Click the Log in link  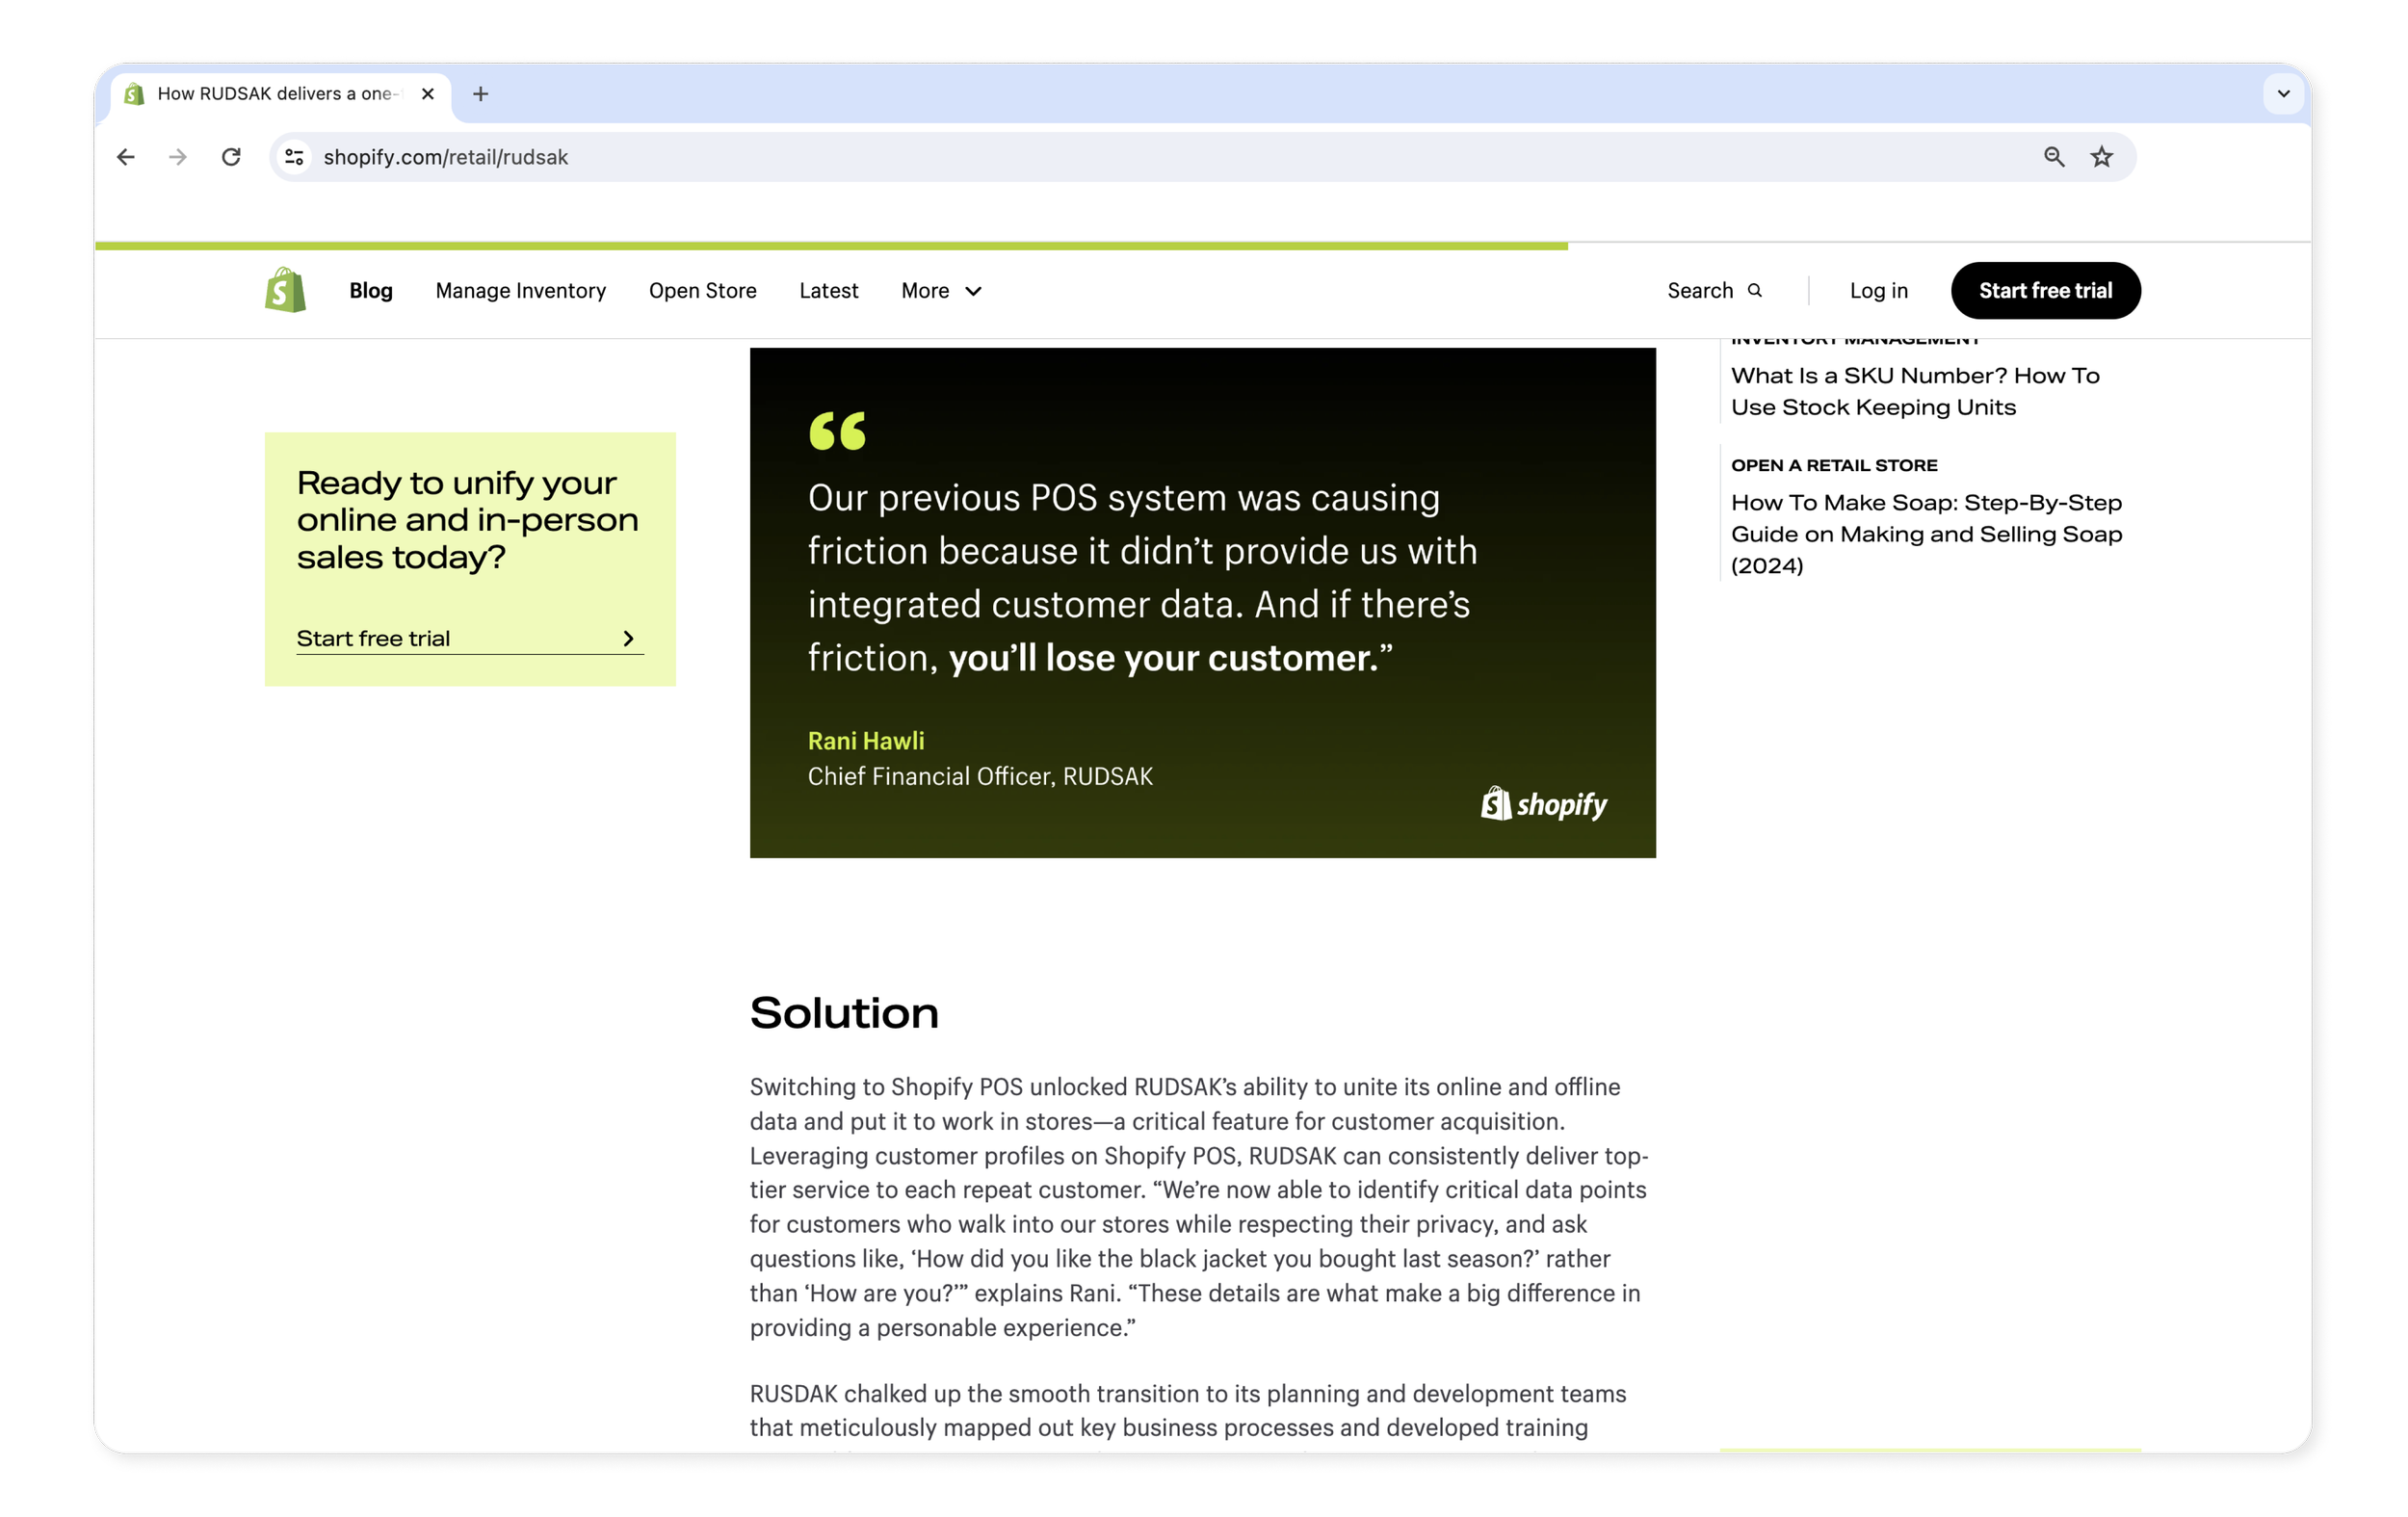pos(1878,291)
